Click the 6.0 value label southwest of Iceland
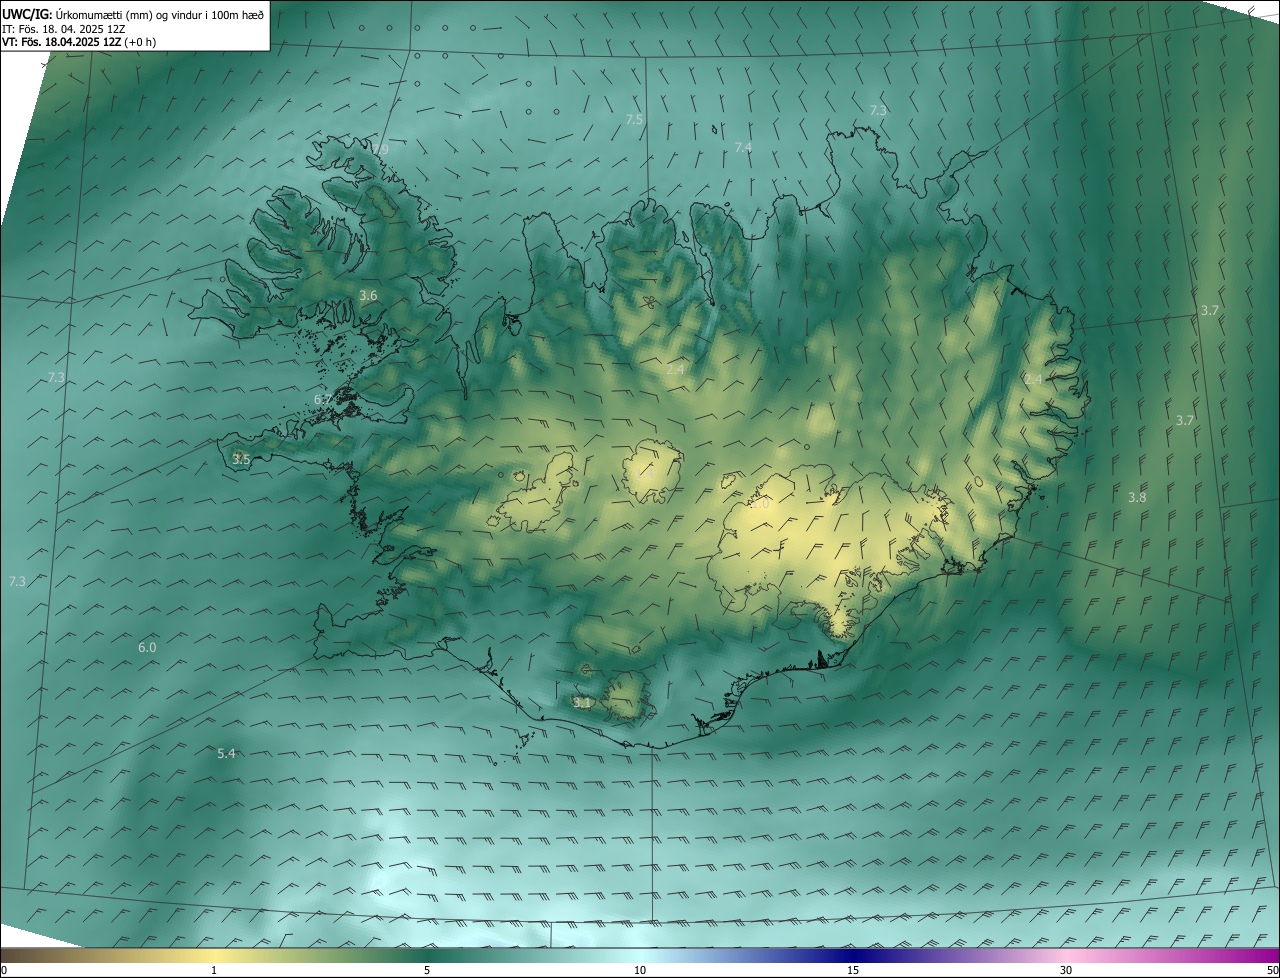The image size is (1280, 978). coord(147,648)
